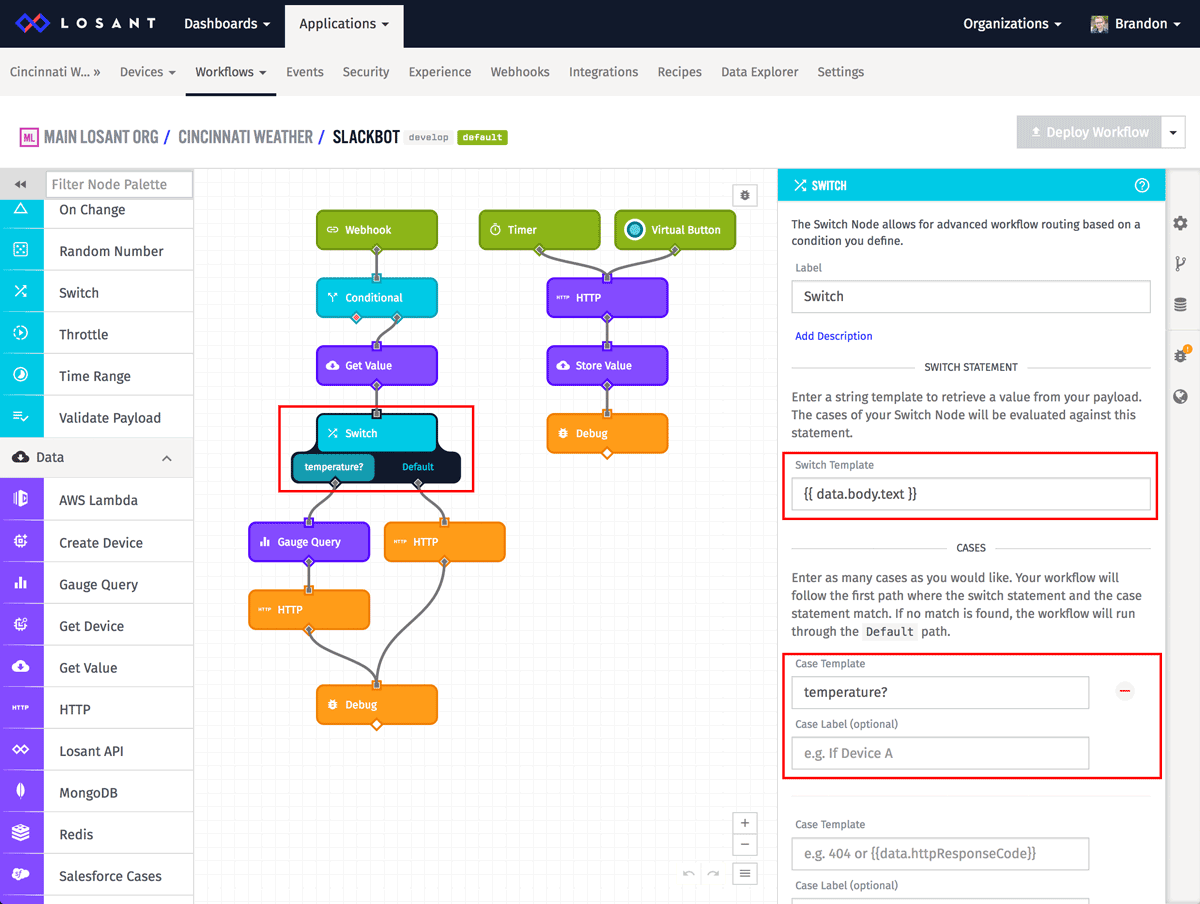Screen dimensions: 1200x904
Task: Open the globals globe icon in sidebar
Action: (1181, 396)
